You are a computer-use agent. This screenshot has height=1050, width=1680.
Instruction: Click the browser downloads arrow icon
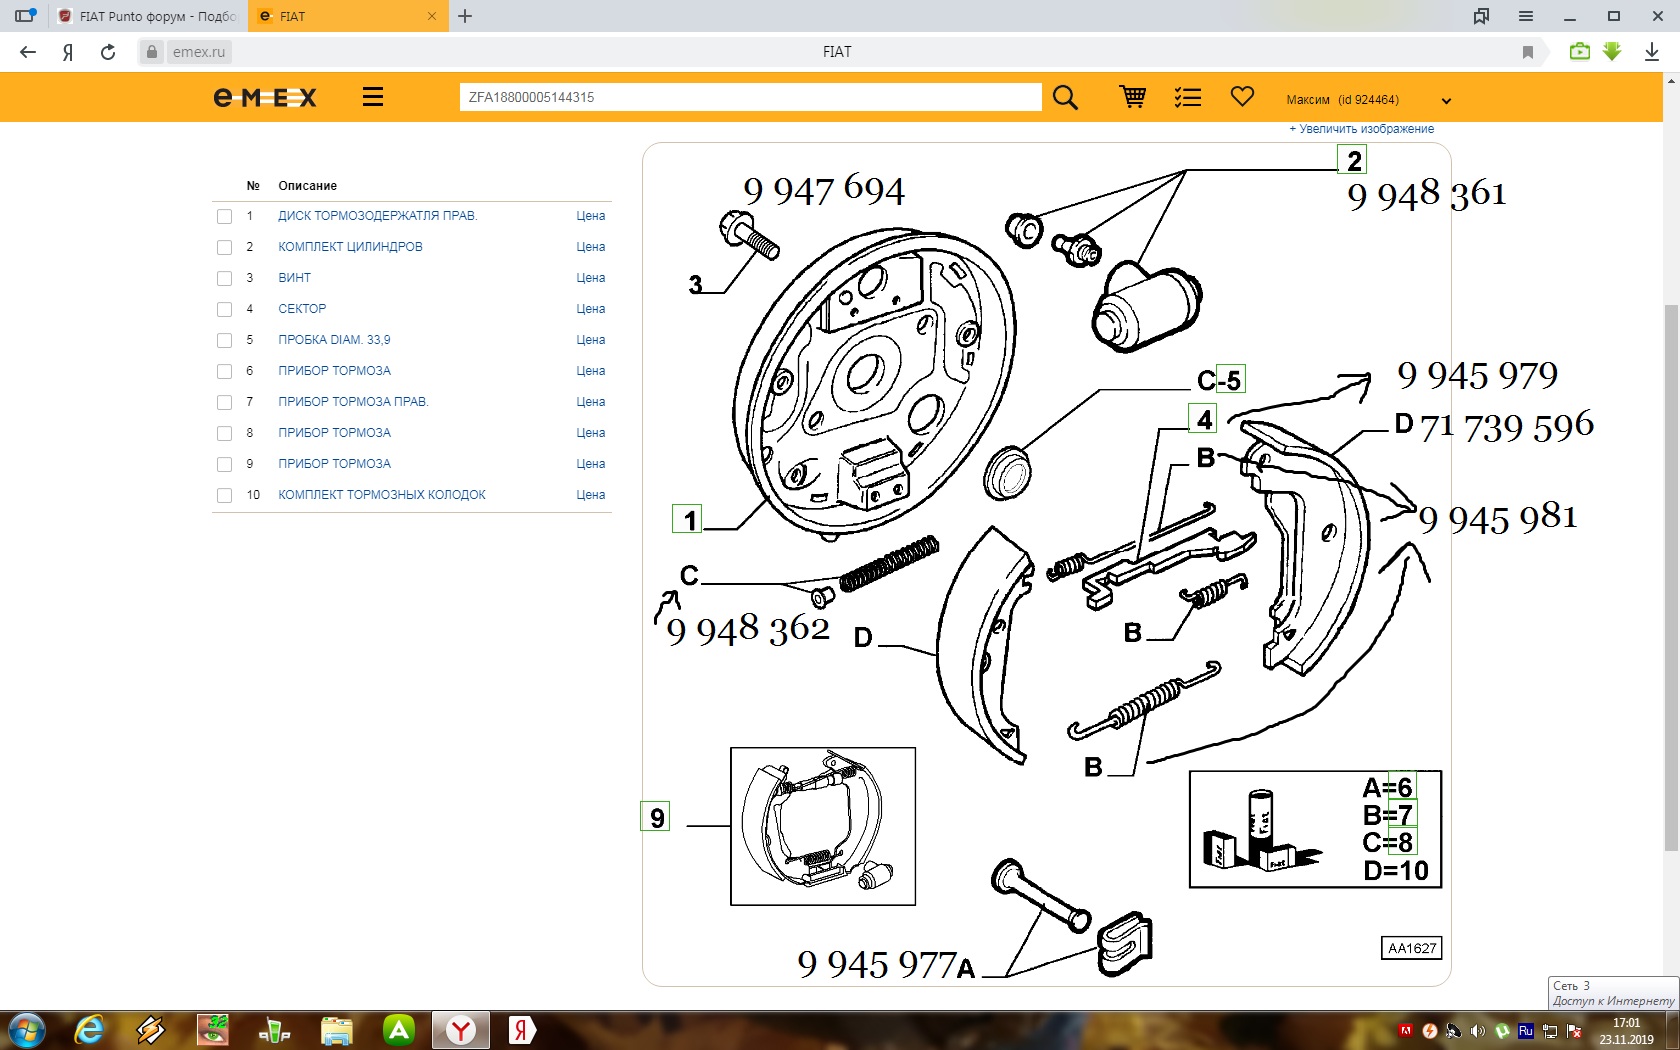click(1651, 52)
